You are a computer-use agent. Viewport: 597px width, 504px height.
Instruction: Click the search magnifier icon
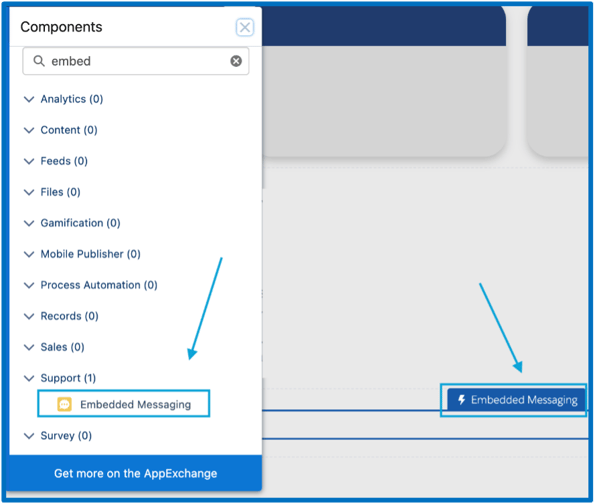coord(39,61)
